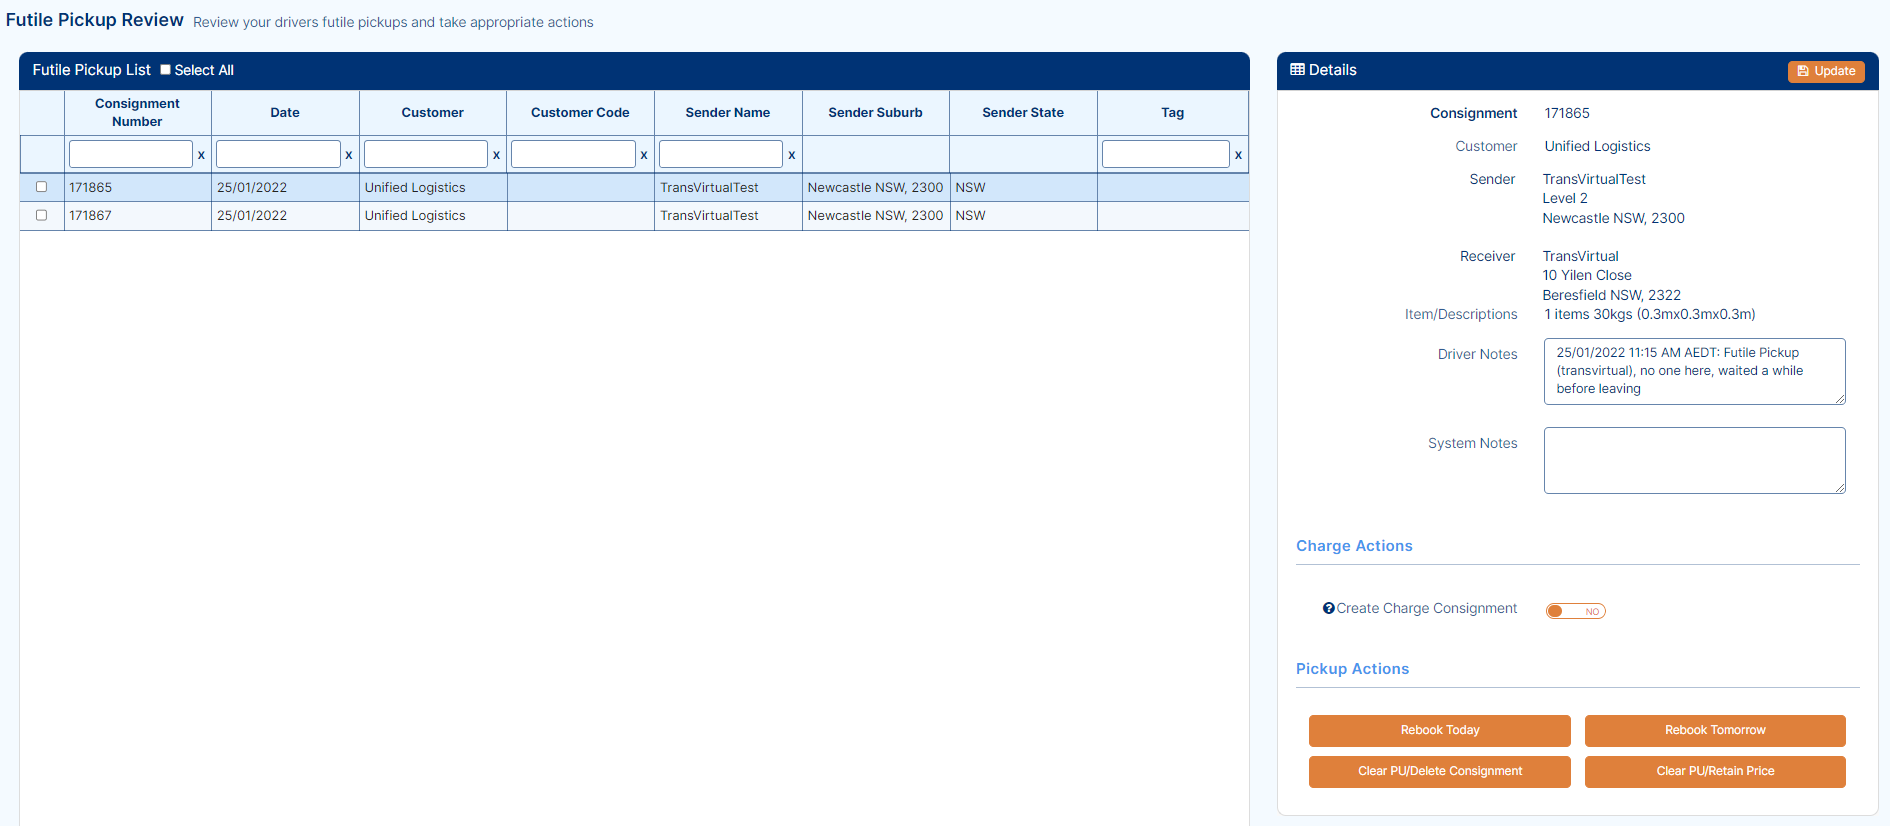This screenshot has width=1890, height=826.
Task: Clear the Tag filter with x
Action: coord(1238,155)
